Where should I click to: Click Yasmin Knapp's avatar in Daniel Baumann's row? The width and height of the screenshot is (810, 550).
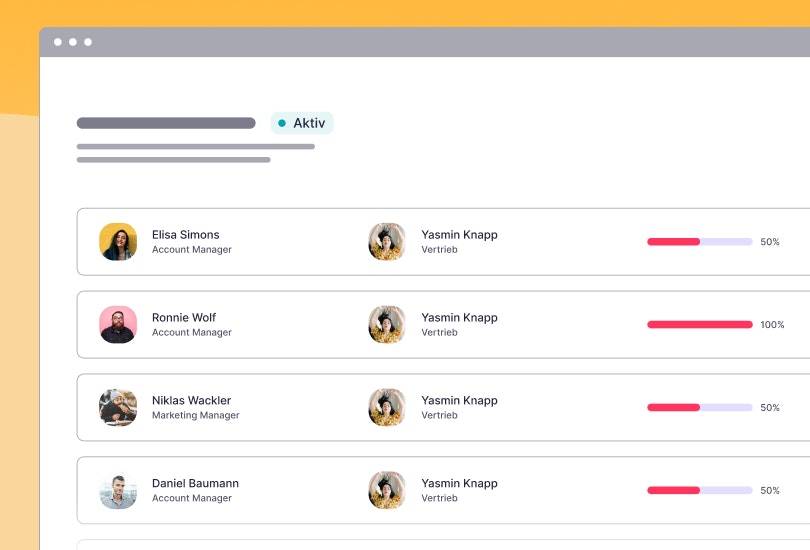[x=386, y=491]
